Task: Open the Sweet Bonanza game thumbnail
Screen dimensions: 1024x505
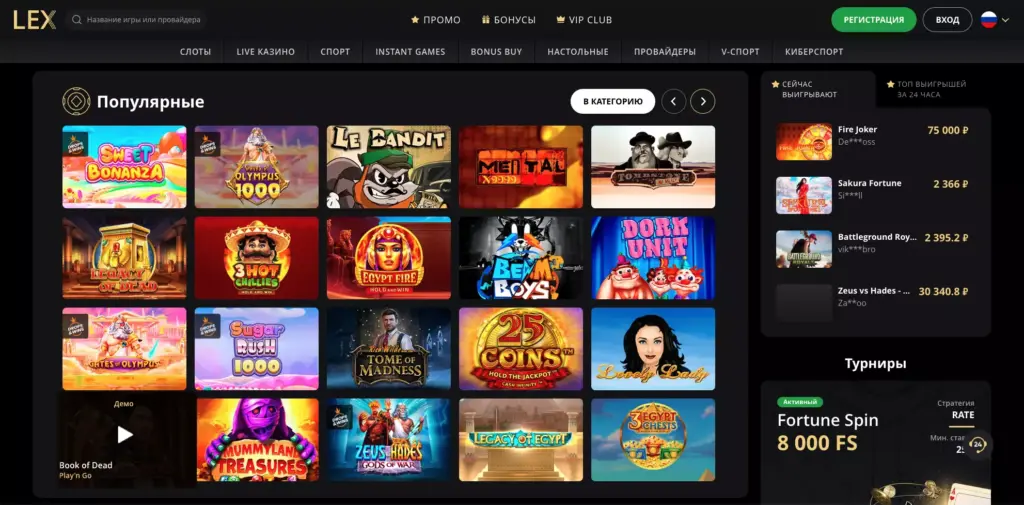Action: (124, 167)
